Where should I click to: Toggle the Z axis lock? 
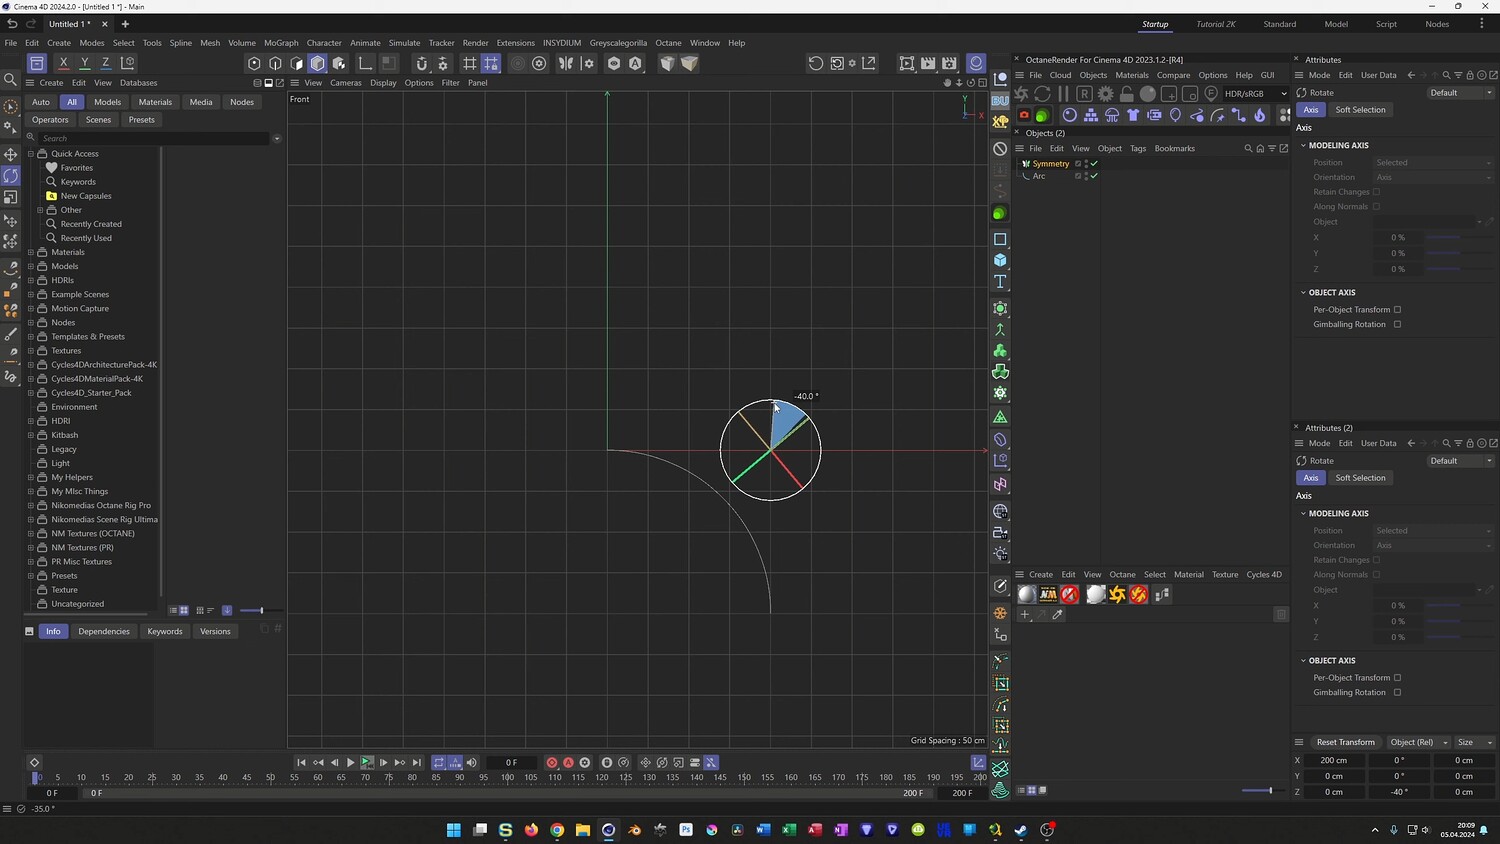pos(106,63)
